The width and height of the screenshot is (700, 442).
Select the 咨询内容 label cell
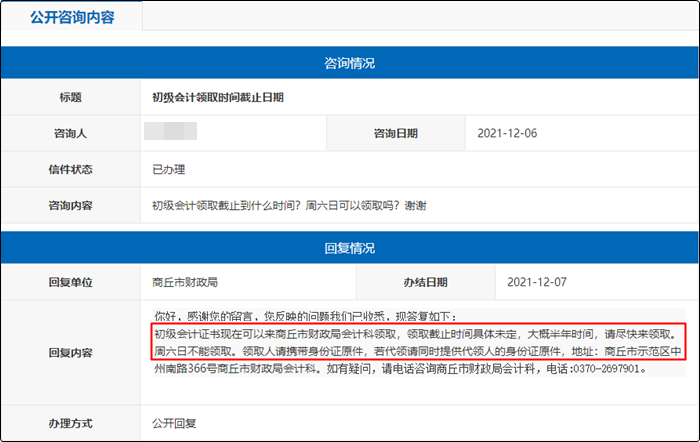pos(71,205)
